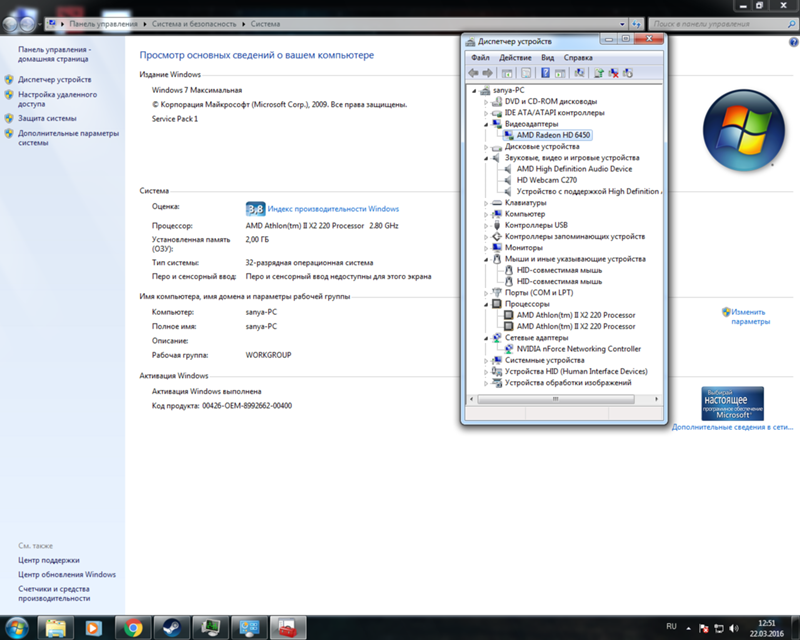
Task: Collapse the Сетевые адаптеры node
Action: [486, 337]
